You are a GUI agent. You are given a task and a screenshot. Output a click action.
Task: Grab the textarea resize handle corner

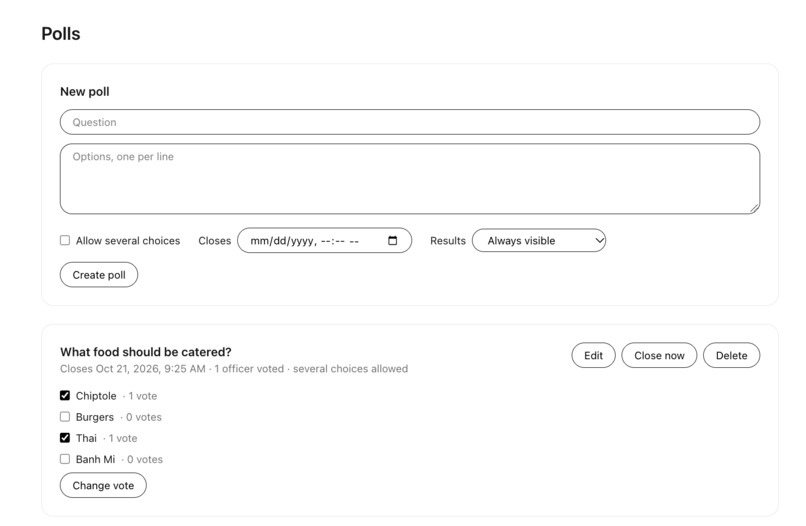[x=754, y=208]
